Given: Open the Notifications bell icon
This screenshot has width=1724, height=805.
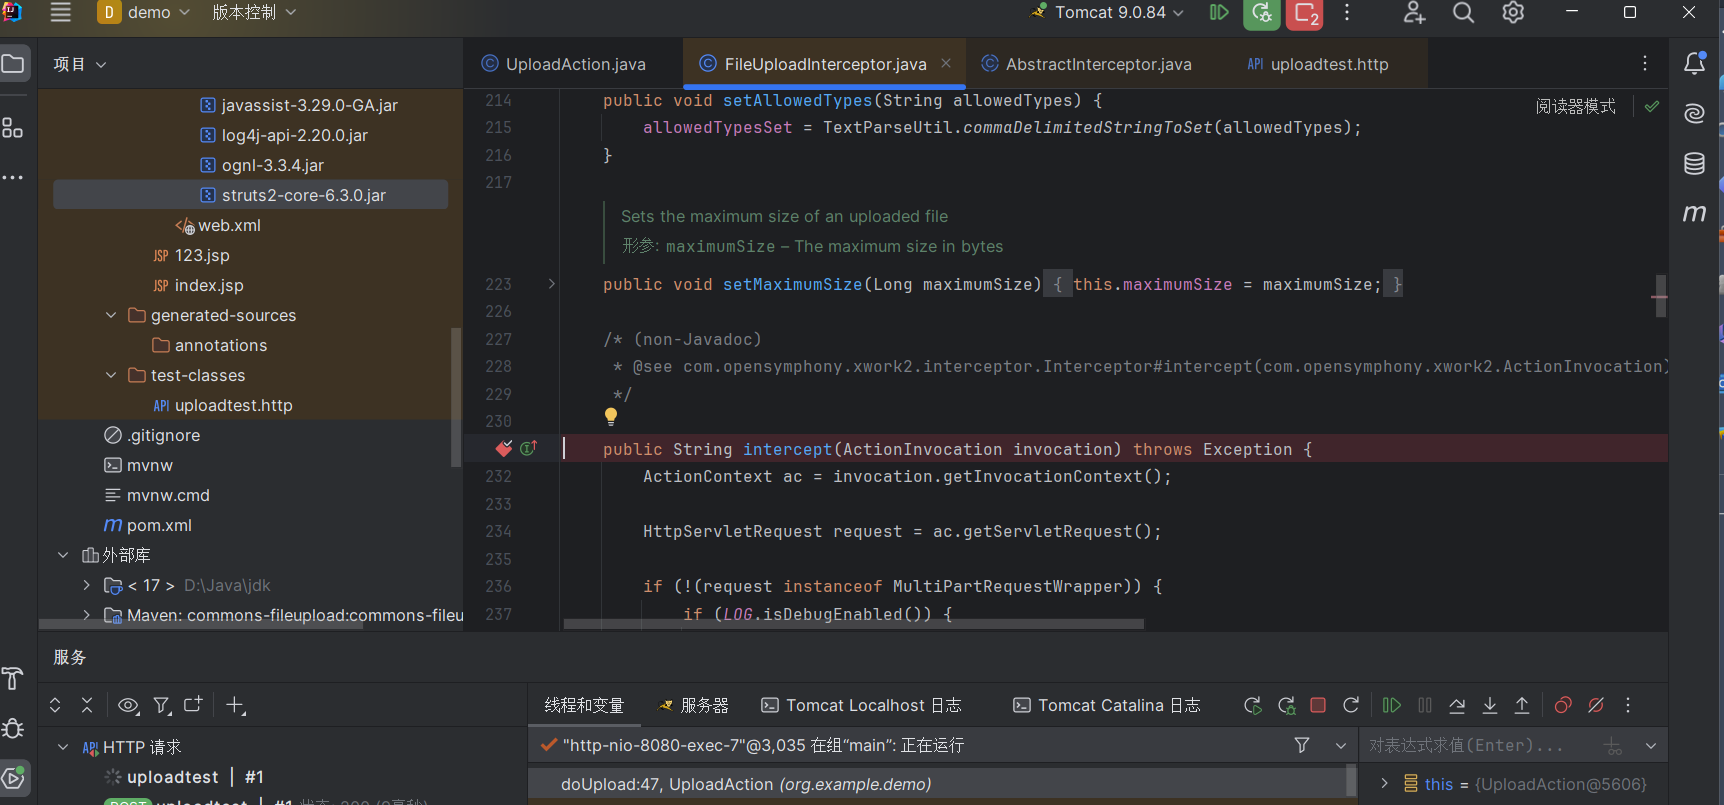Looking at the screenshot, I should pos(1695,63).
